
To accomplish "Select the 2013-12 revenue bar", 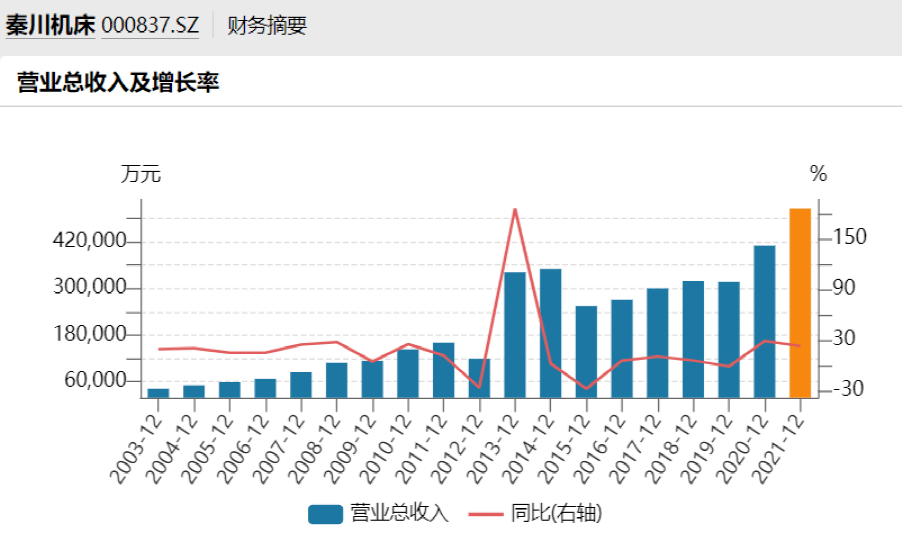I will (x=515, y=335).
